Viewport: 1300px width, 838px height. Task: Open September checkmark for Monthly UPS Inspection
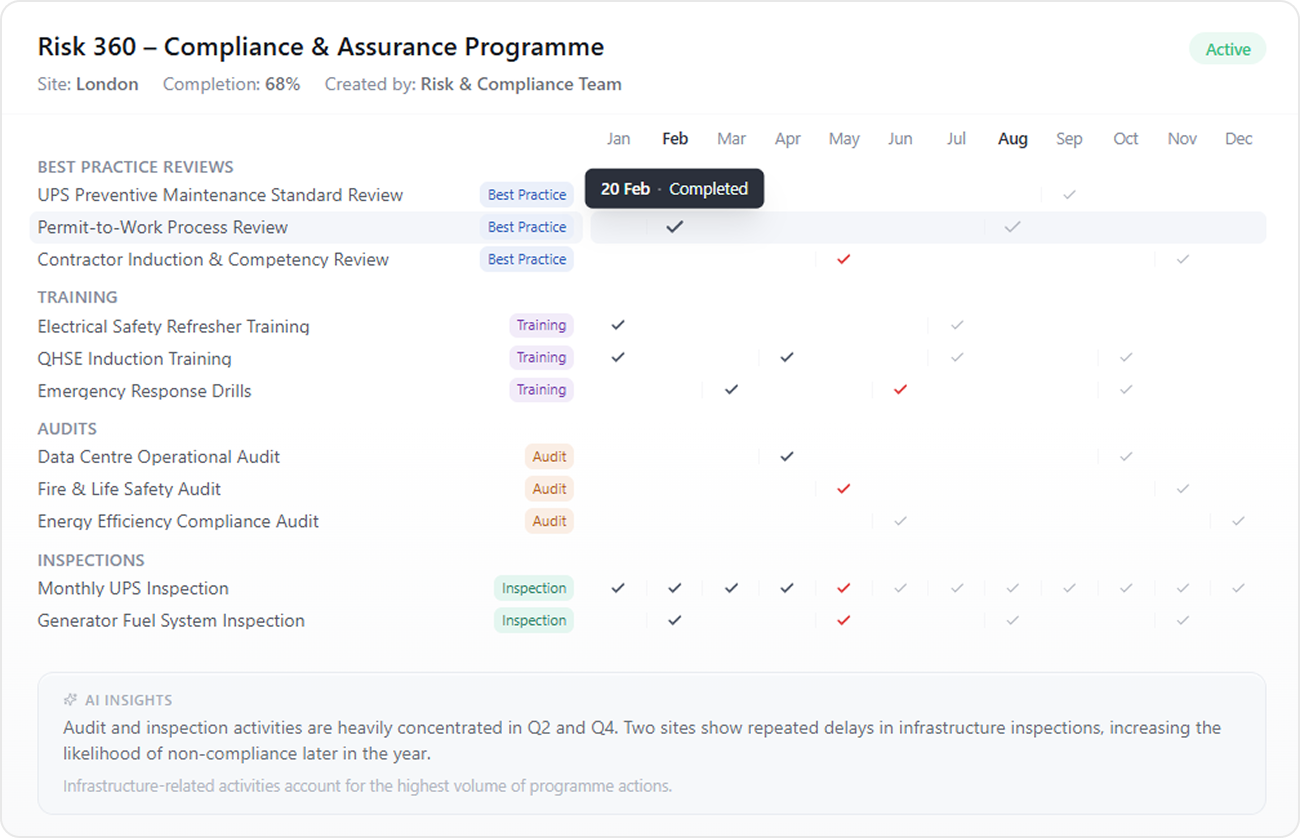pyautogui.click(x=1069, y=588)
